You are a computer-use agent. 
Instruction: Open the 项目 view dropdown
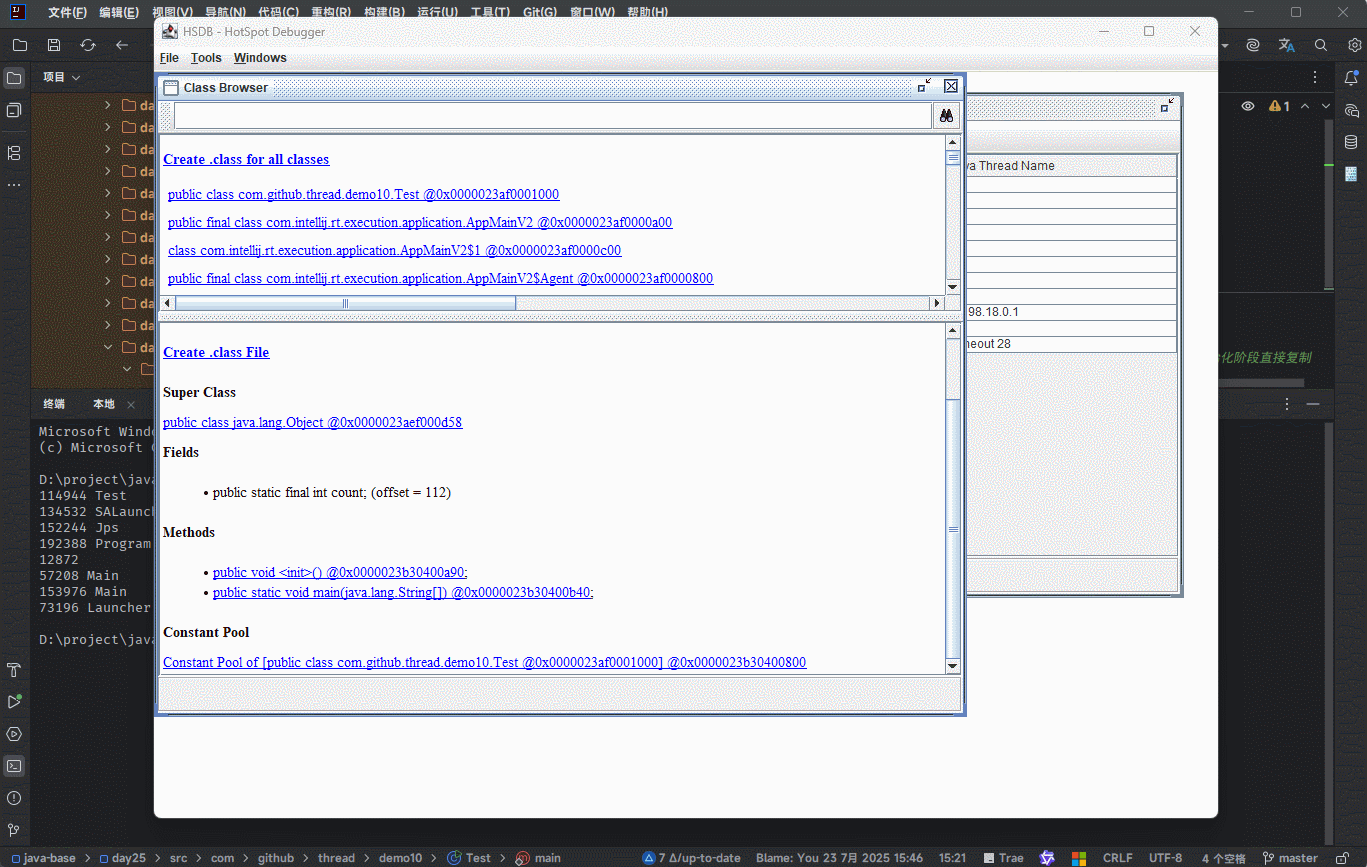(x=61, y=77)
